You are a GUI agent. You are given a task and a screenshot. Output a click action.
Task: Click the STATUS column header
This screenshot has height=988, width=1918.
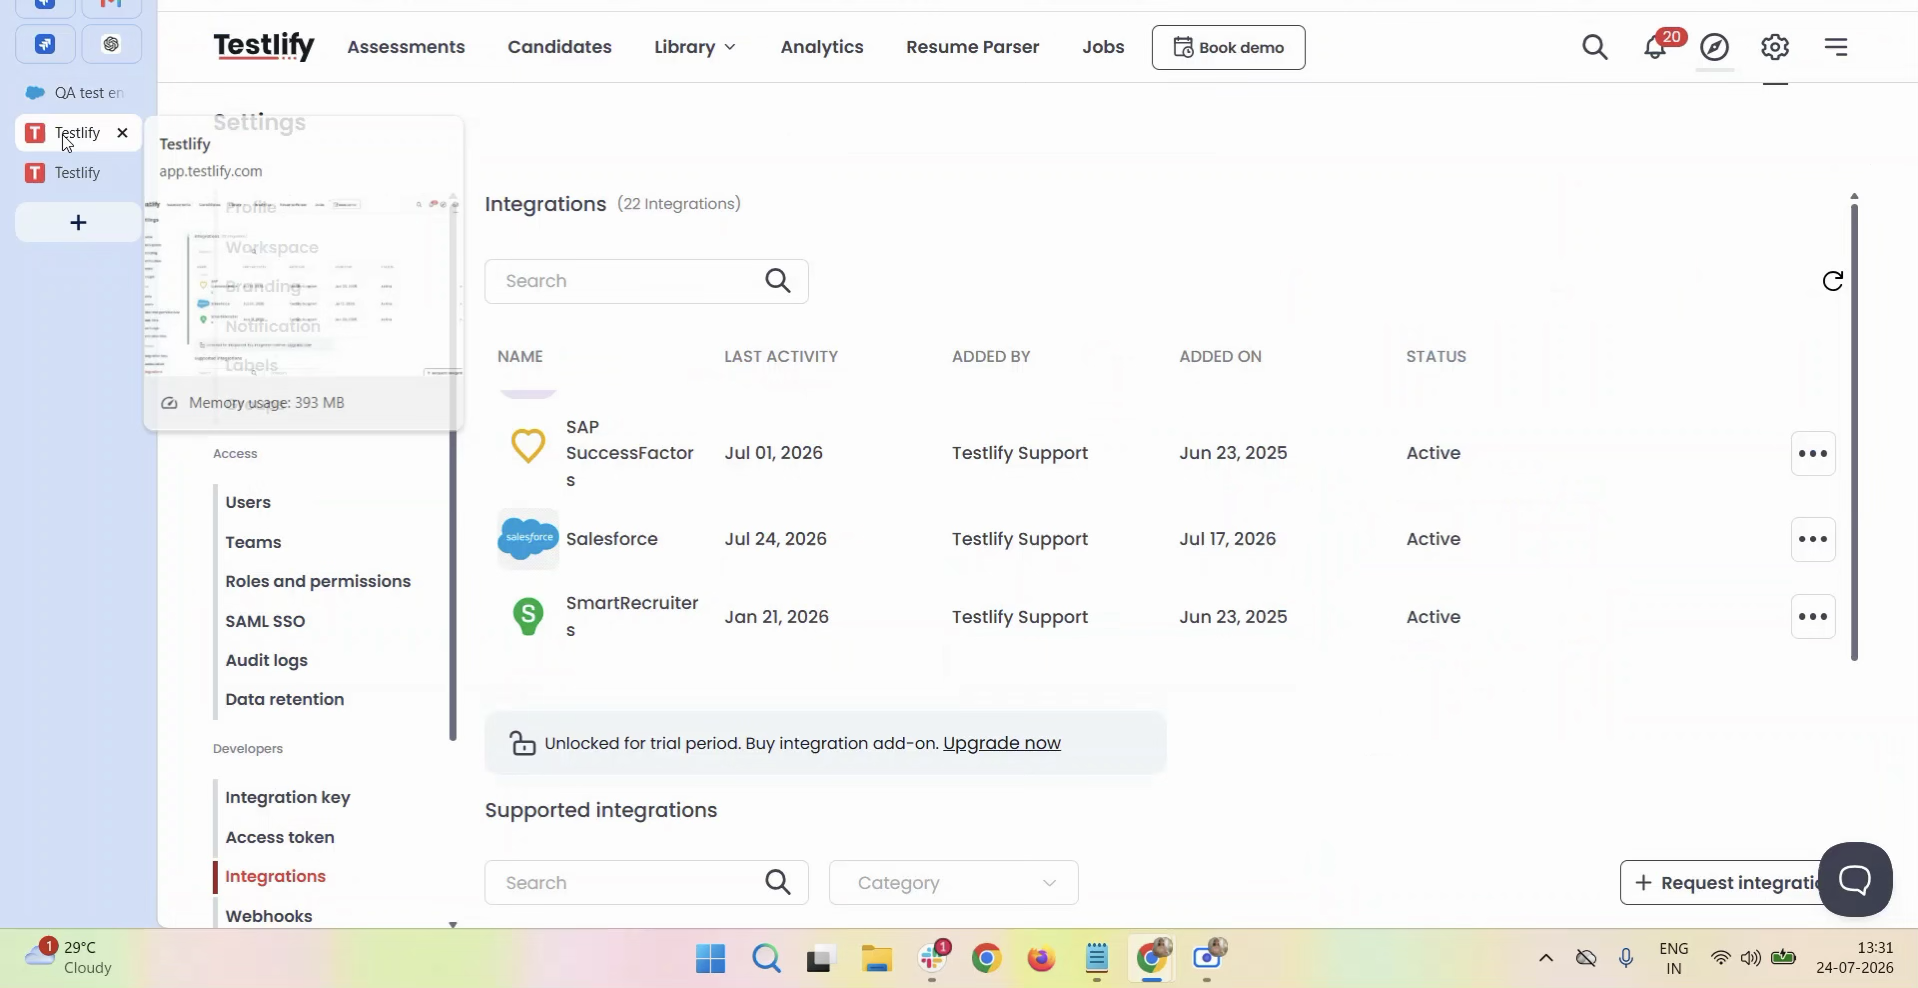click(1436, 356)
